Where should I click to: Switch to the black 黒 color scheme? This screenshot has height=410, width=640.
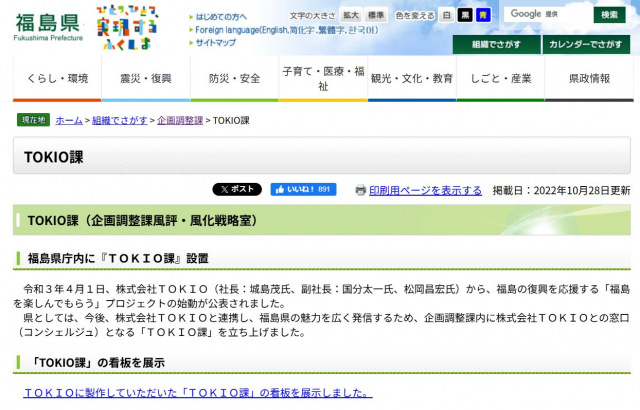tap(465, 16)
